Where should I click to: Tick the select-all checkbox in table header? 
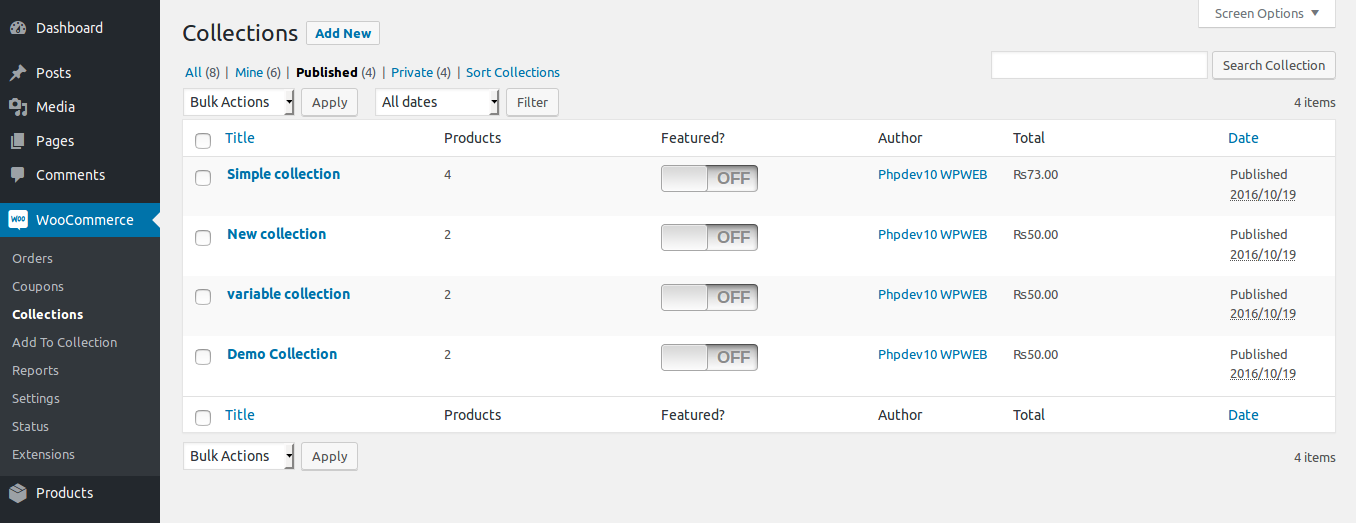pos(203,140)
